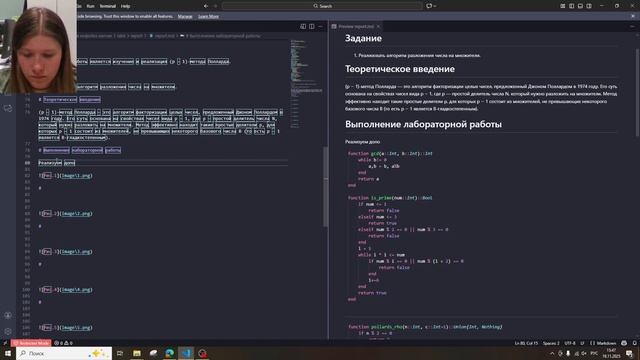Image resolution: width=640 pixels, height=360 pixels.
Task: Open the notifications bell in status bar
Action: point(635,343)
